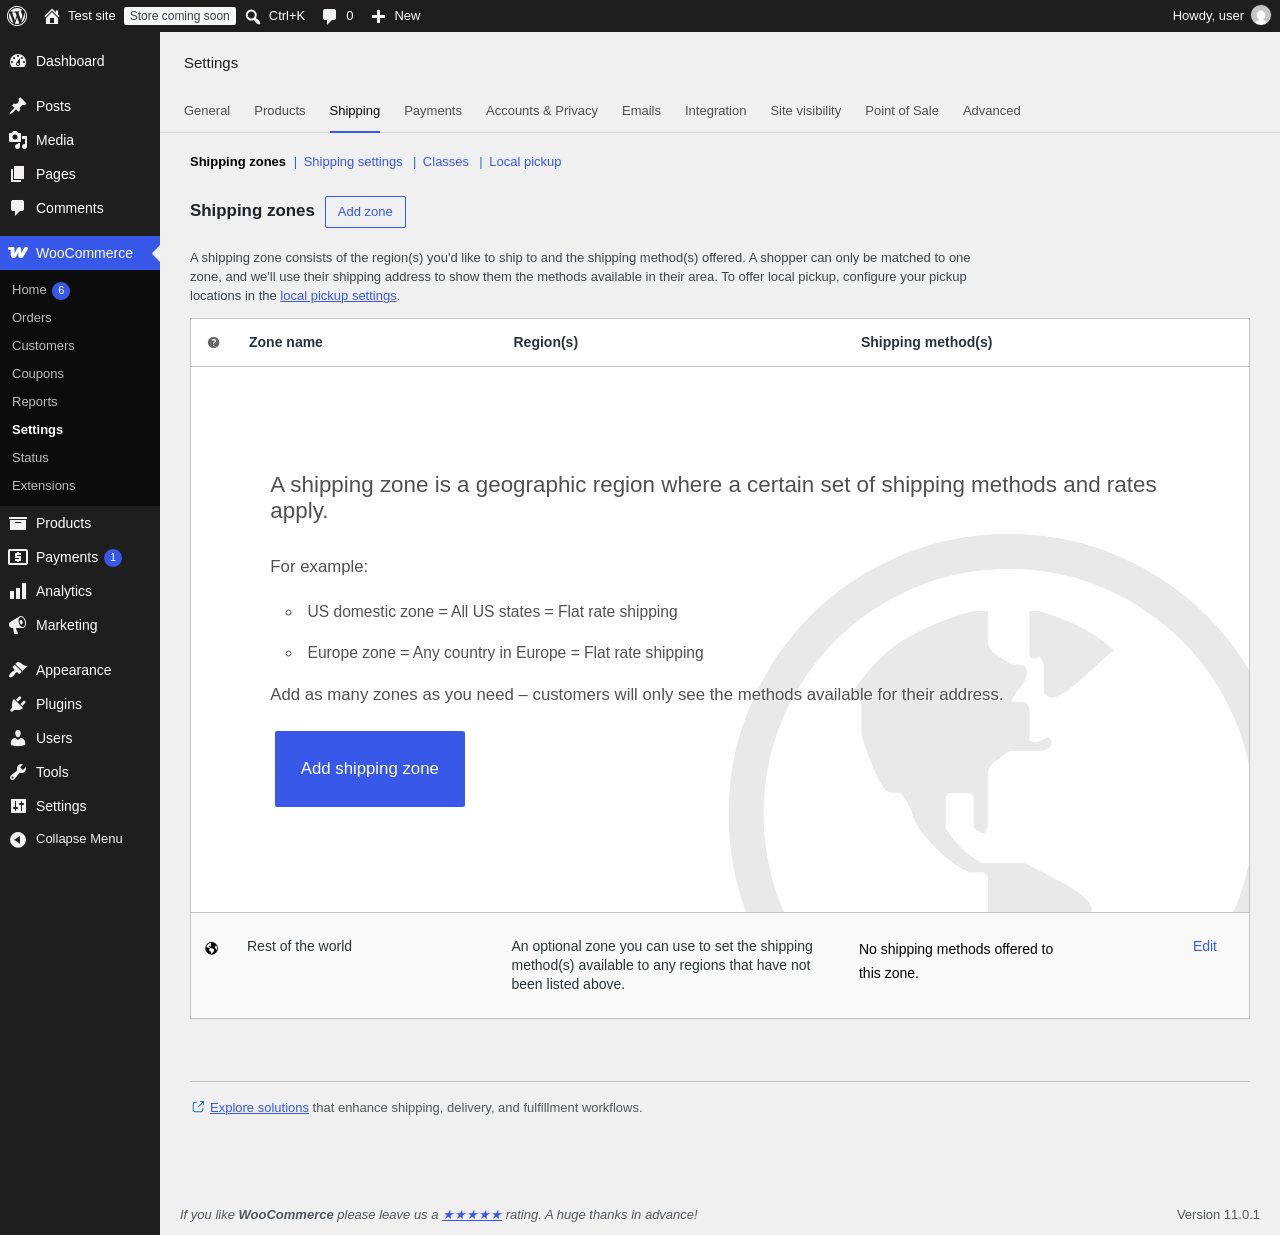1280x1235 pixels.
Task: Switch to the Products settings tab
Action: [280, 111]
